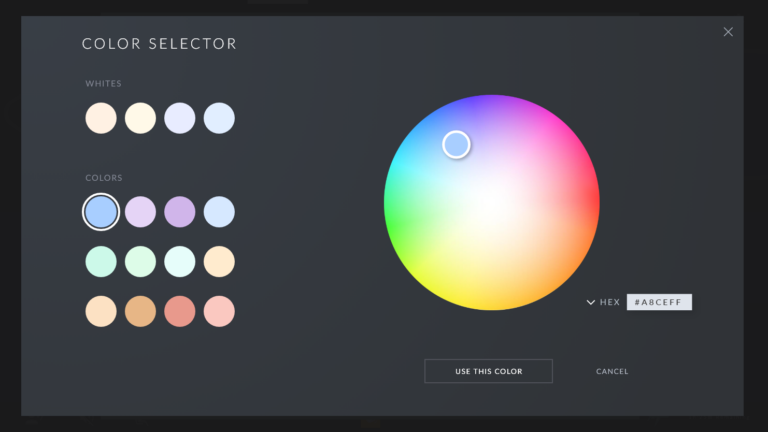The width and height of the screenshot is (768, 432).
Task: Click the color wheel picker handle
Action: pyautogui.click(x=456, y=145)
